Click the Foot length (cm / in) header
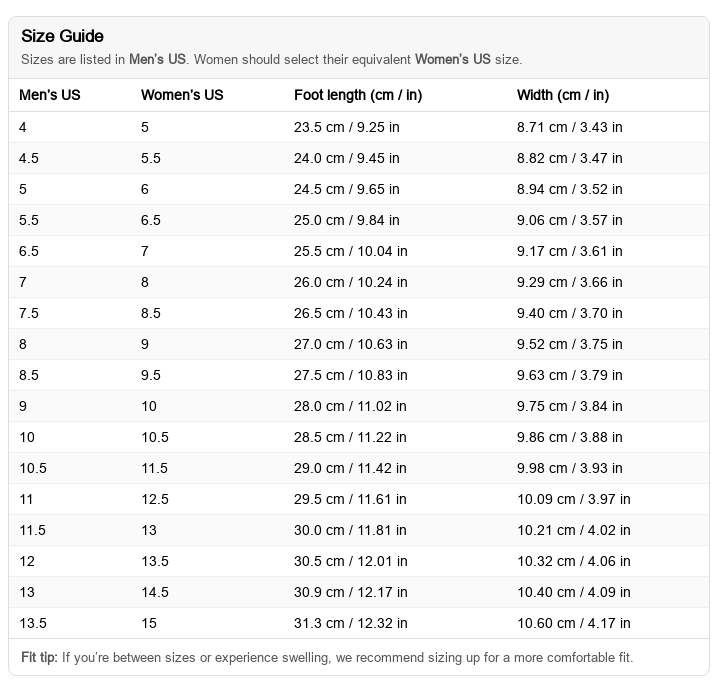The height and width of the screenshot is (687, 718). pyautogui.click(x=357, y=96)
